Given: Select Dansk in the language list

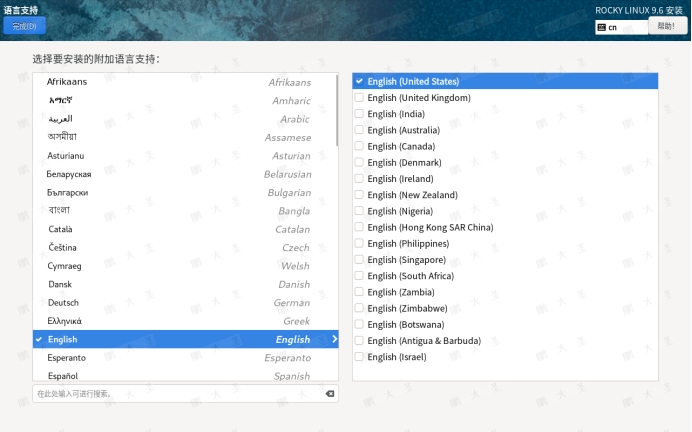Looking at the screenshot, I should tap(184, 284).
